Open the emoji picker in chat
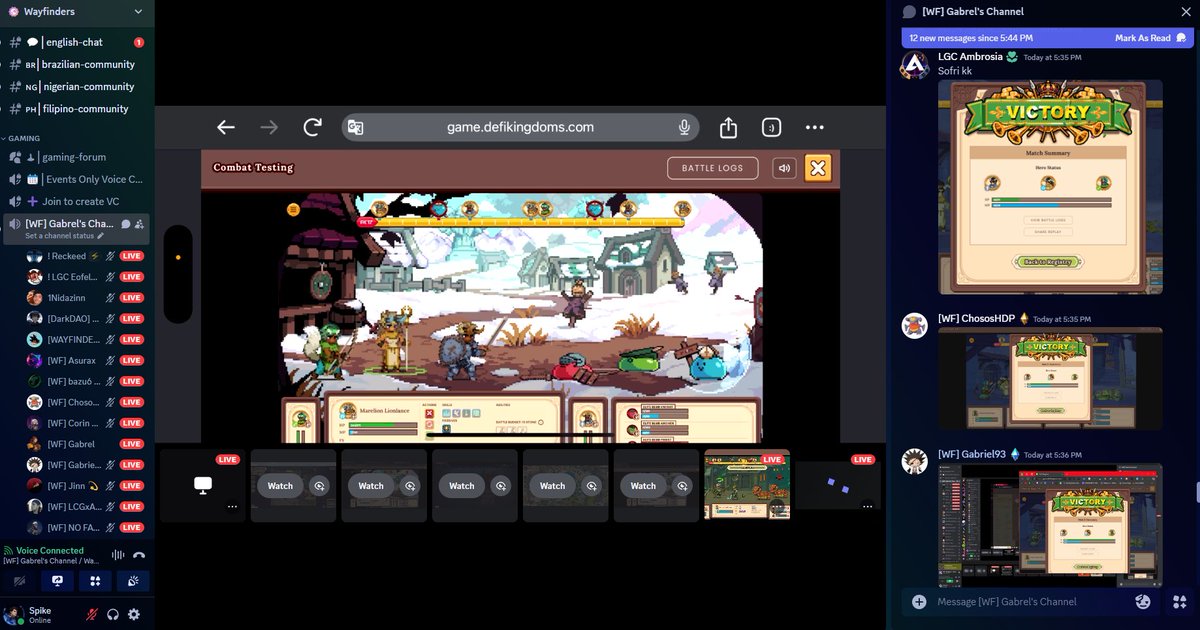This screenshot has width=1200, height=630. click(1143, 602)
